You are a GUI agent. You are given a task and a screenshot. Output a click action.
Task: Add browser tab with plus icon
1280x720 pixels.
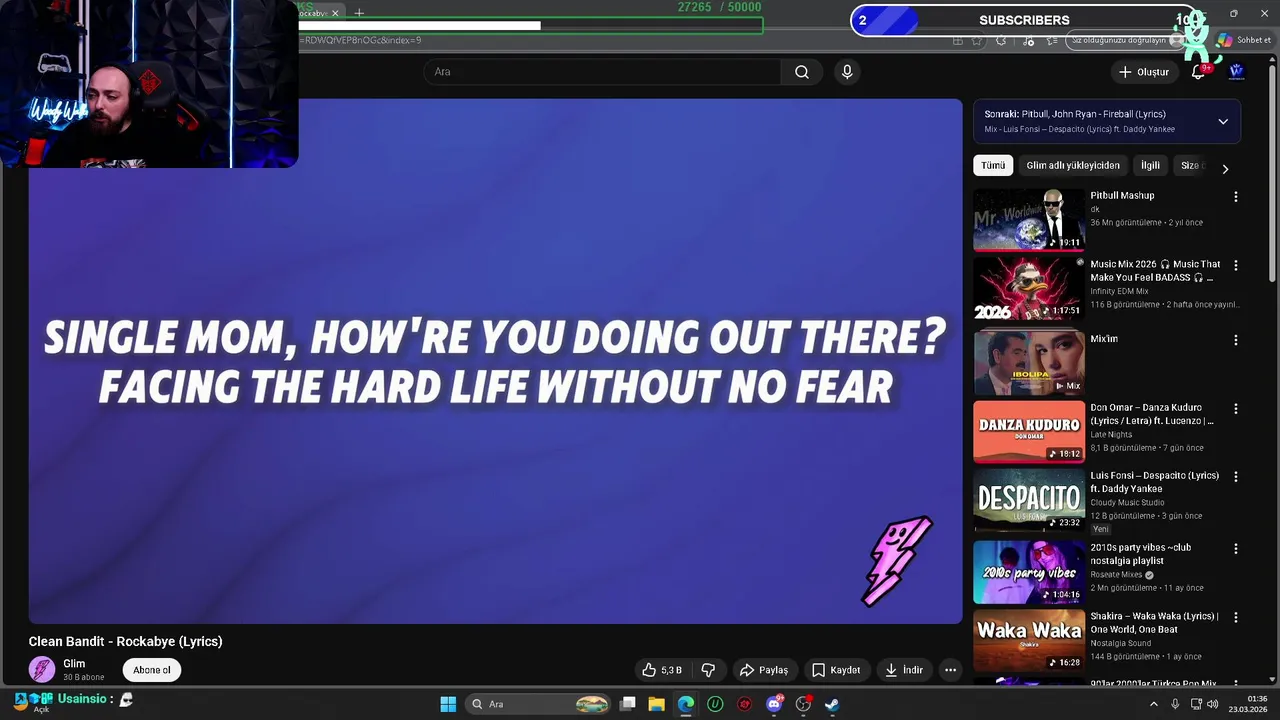[x=359, y=13]
